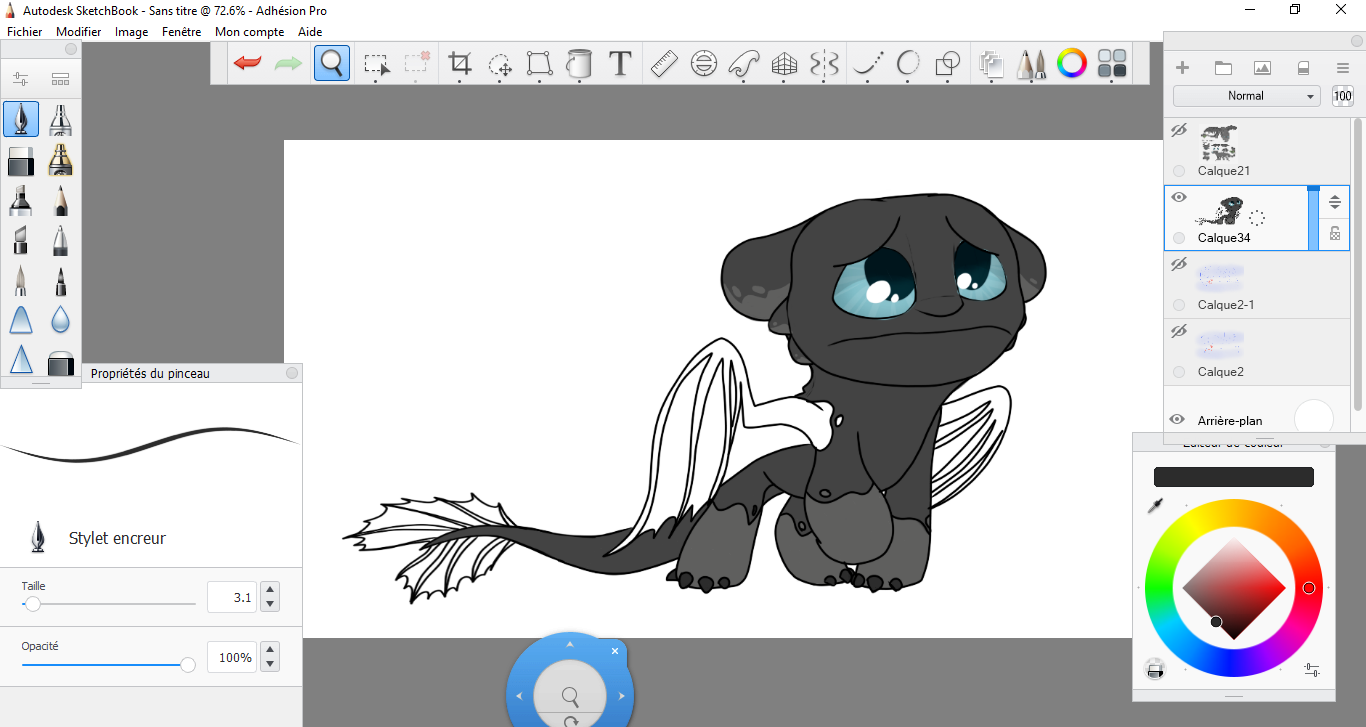Show the hidden Calque21 layer

(1178, 130)
